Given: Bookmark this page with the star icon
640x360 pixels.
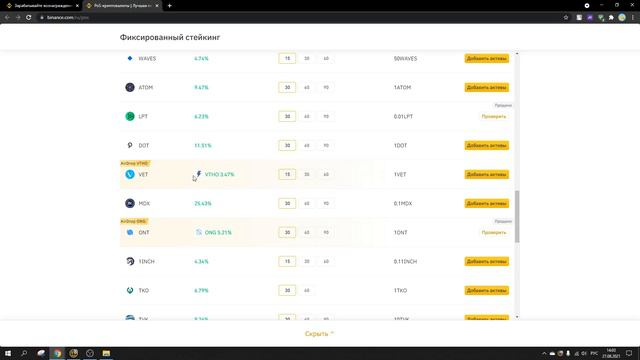Looking at the screenshot, I should 566,18.
